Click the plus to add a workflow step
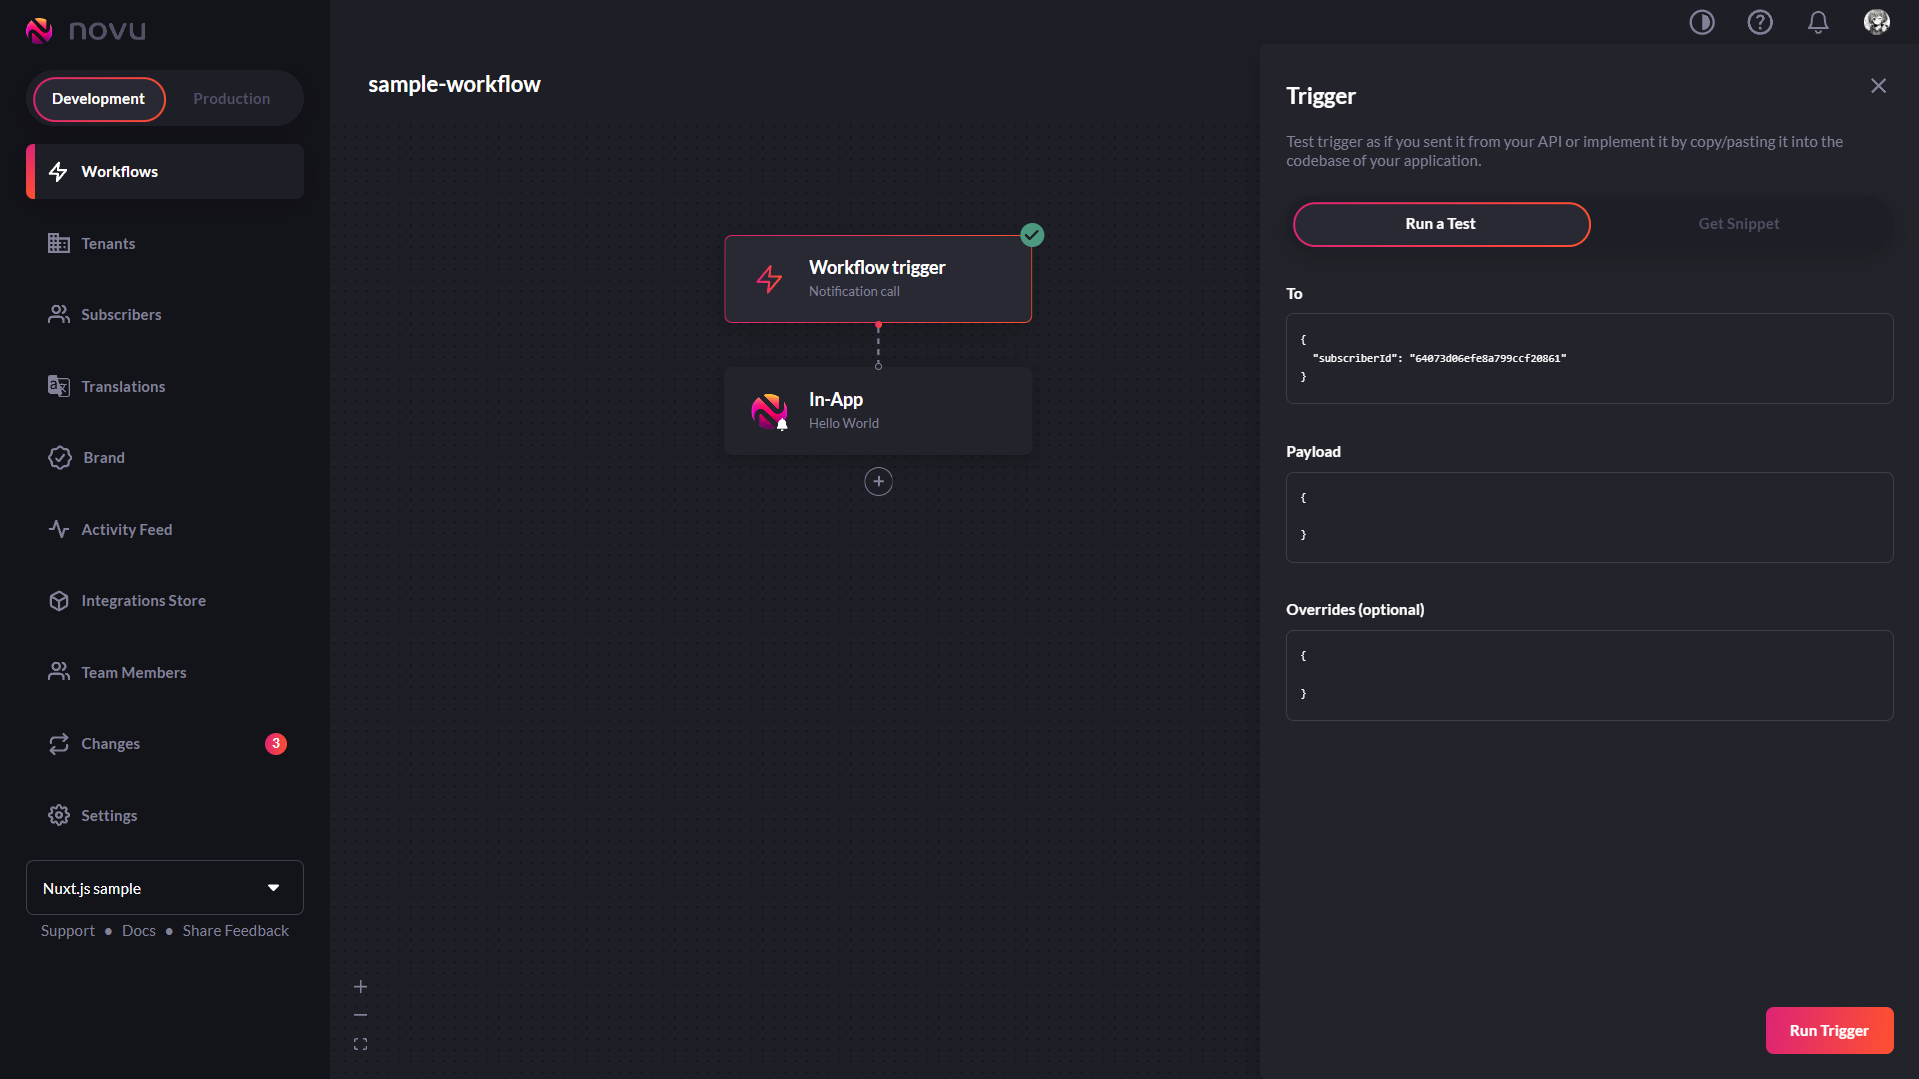Image resolution: width=1919 pixels, height=1079 pixels. point(878,481)
